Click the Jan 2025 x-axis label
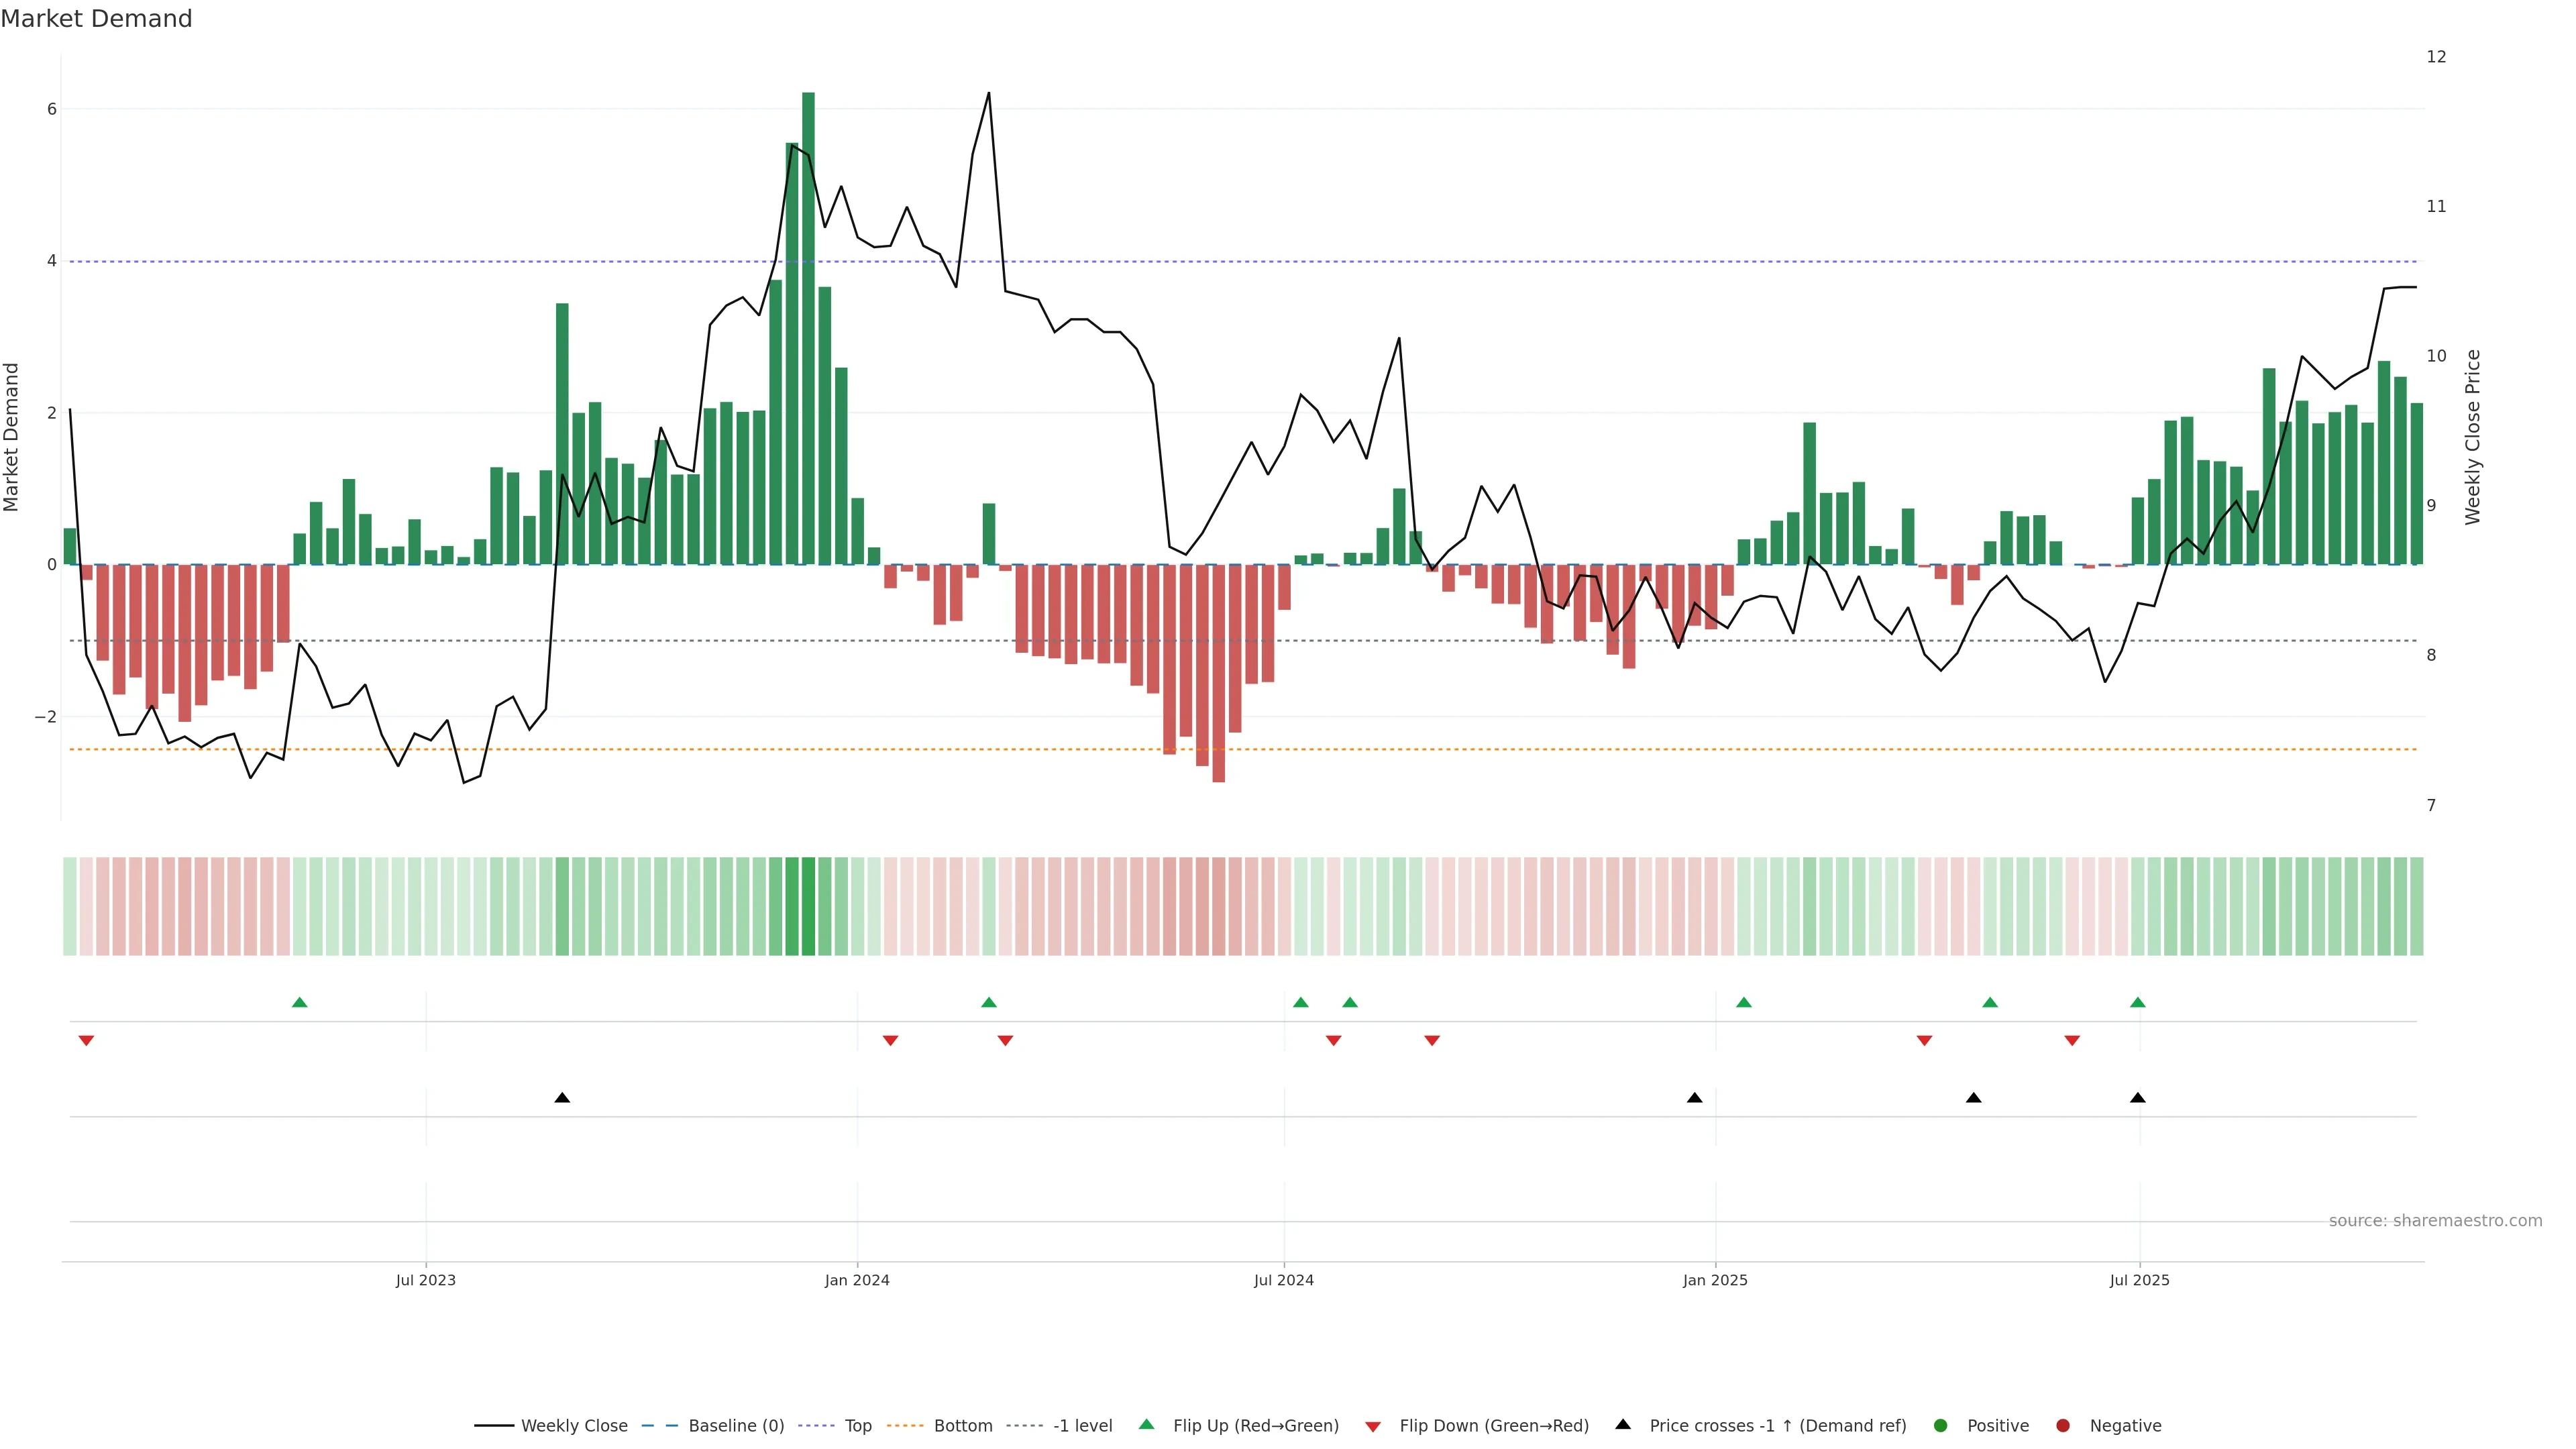Viewport: 2576px width, 1449px height. tap(1715, 1280)
